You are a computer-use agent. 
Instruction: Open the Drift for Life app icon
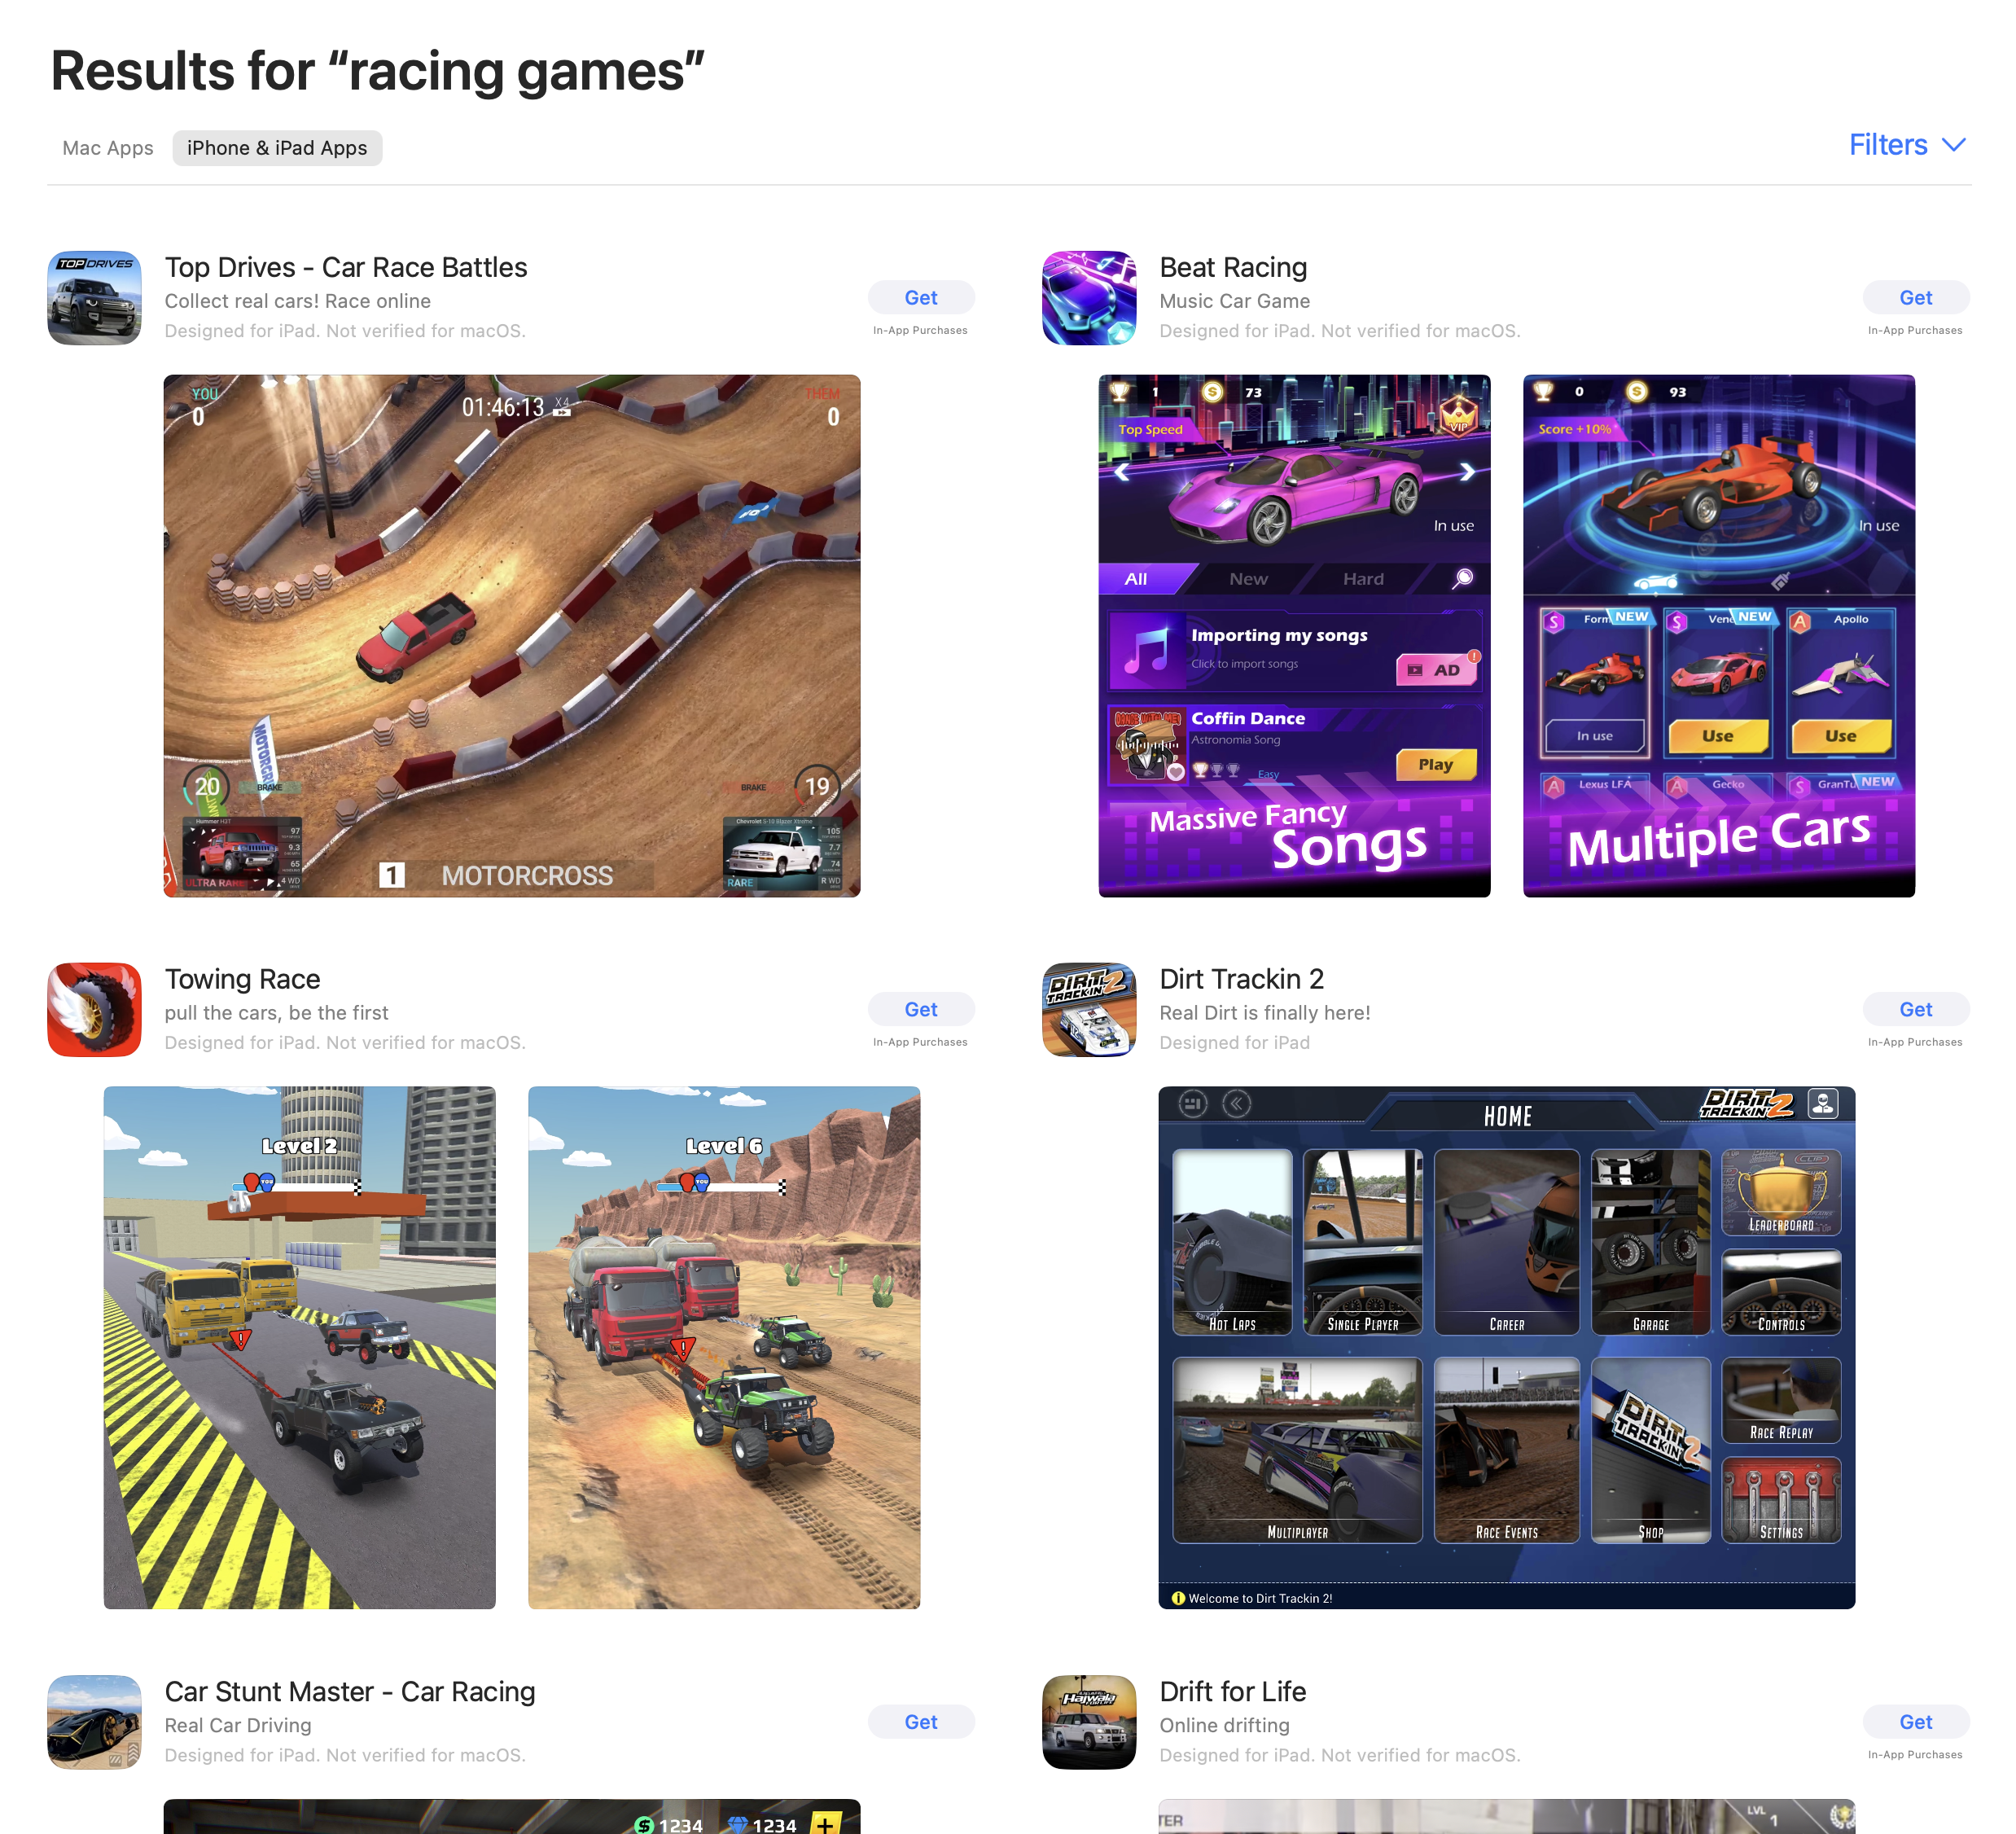(x=1089, y=1722)
